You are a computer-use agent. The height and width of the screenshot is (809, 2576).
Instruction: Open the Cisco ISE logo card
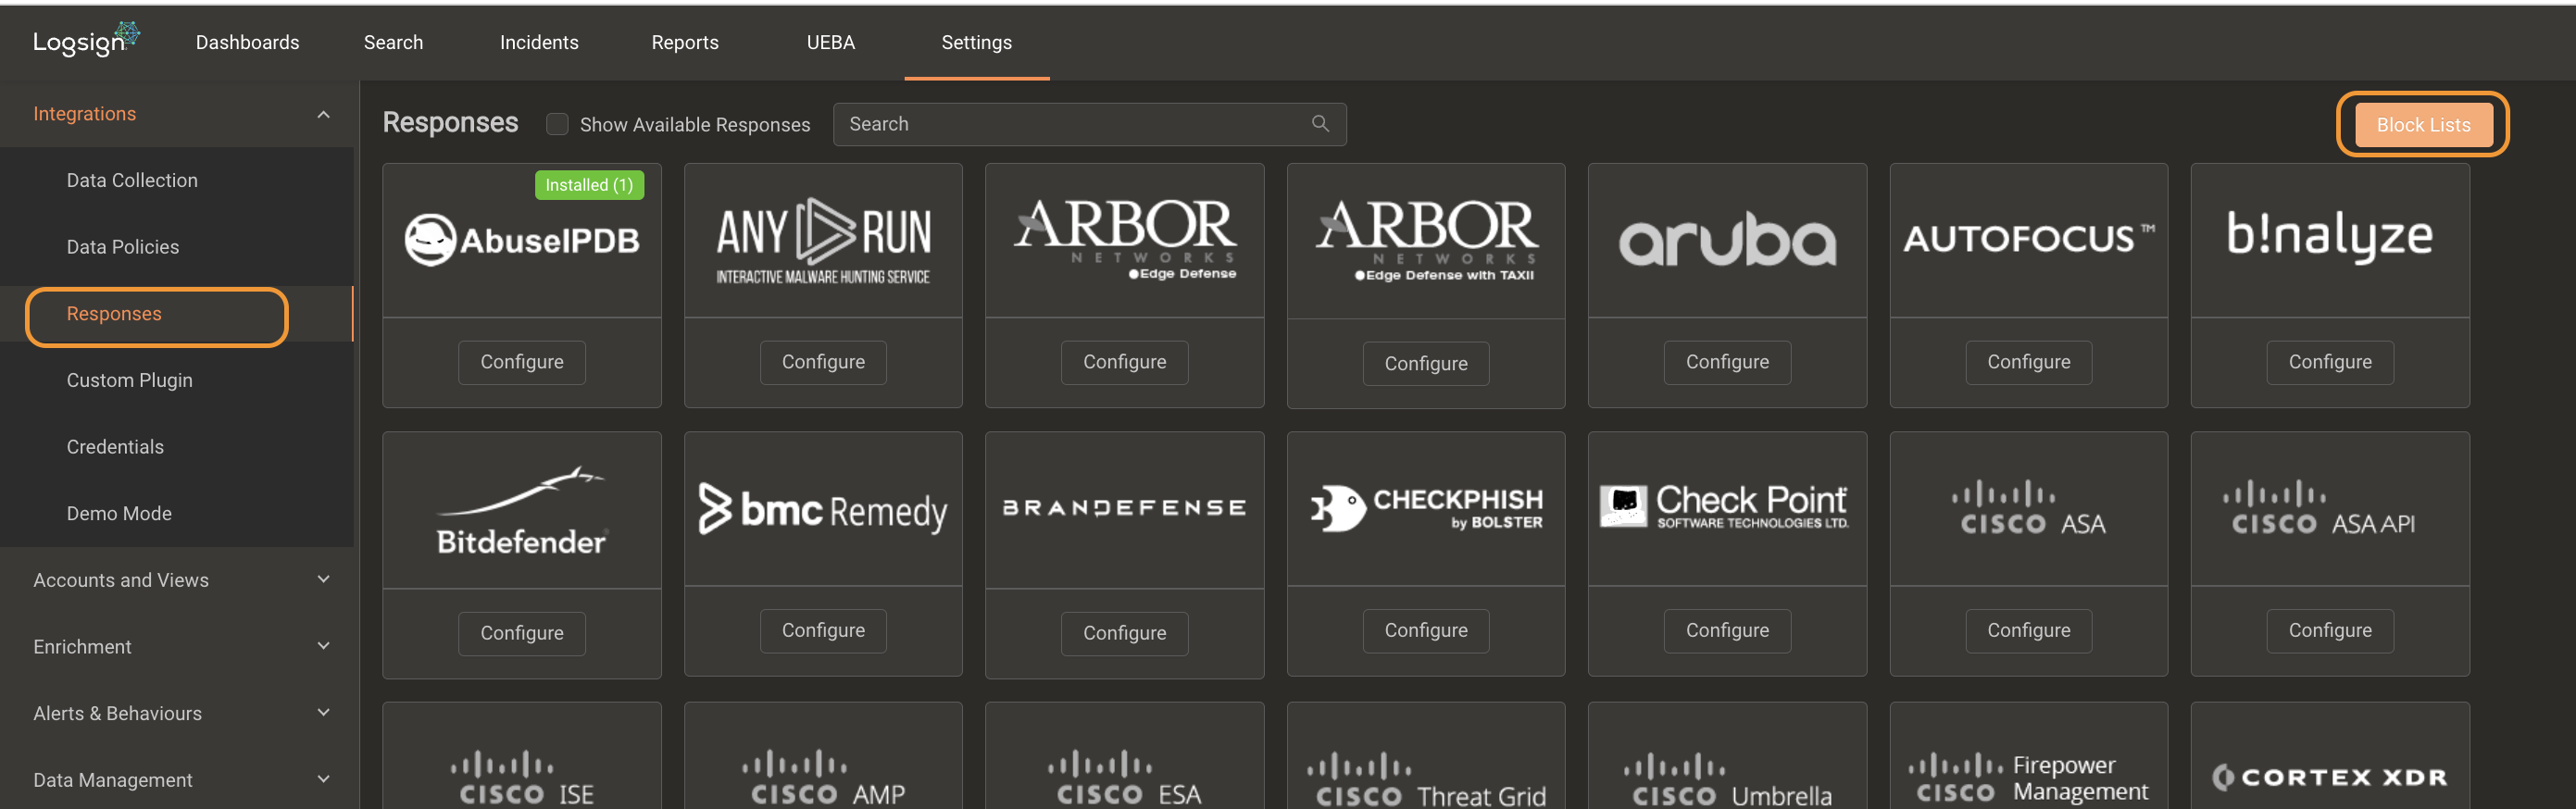pos(521,778)
